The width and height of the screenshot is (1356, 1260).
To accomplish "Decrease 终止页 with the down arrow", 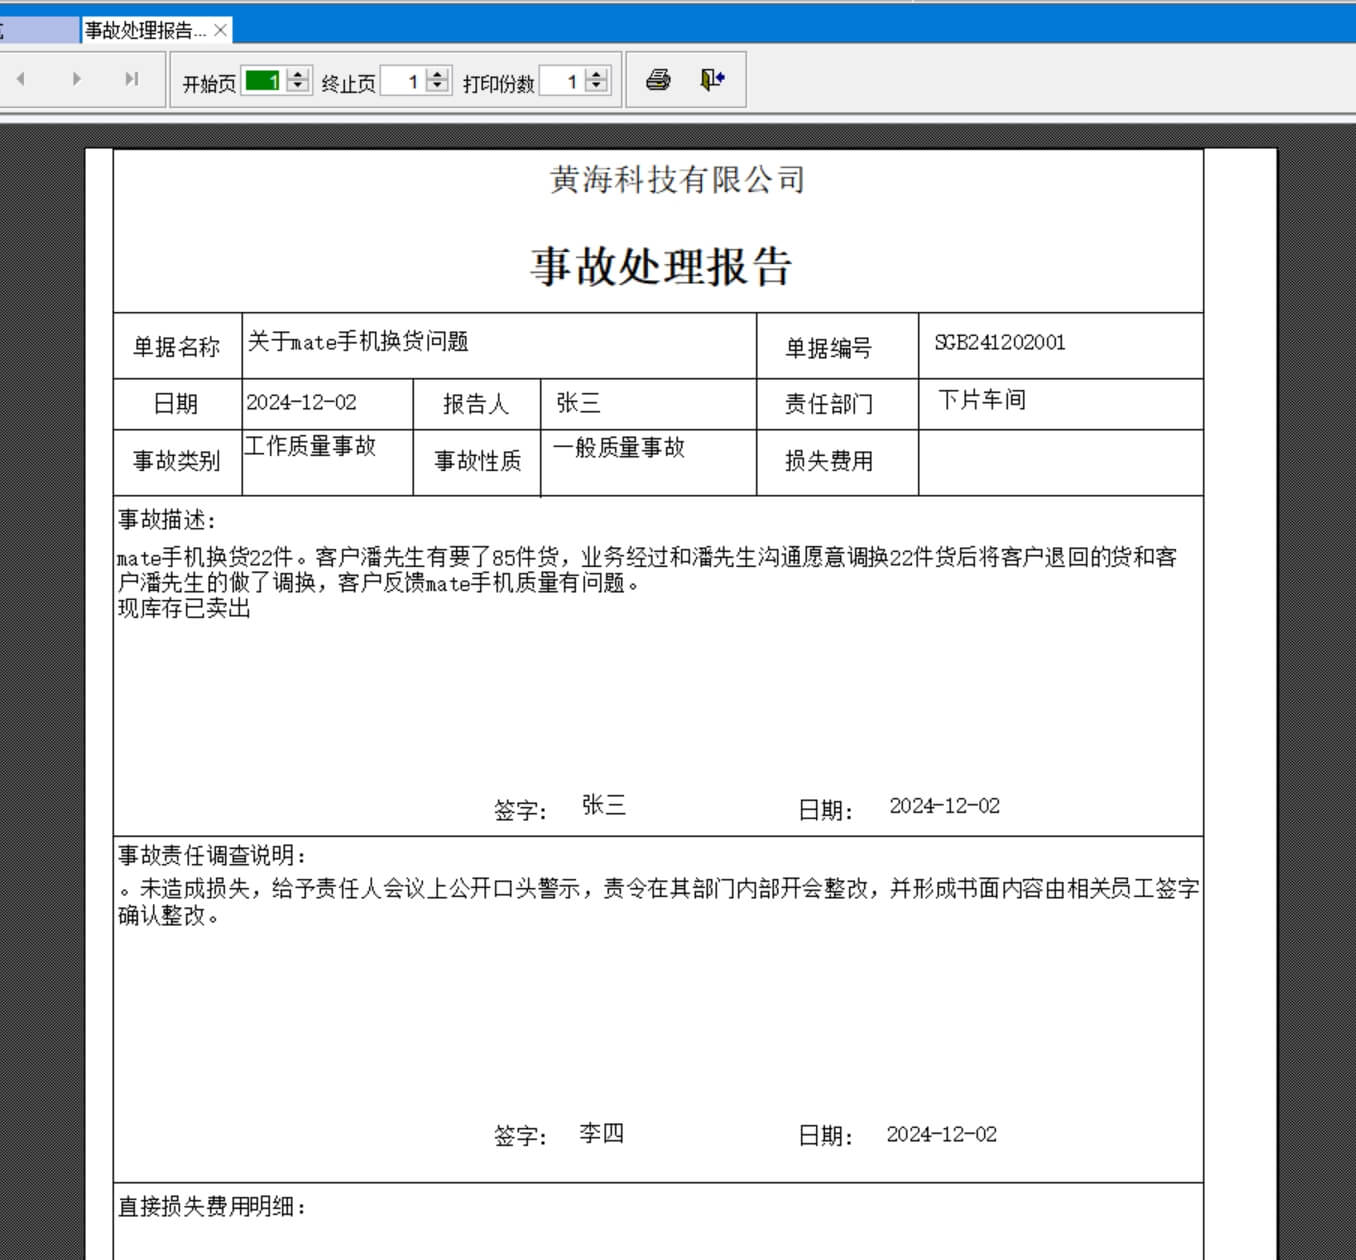I will click(438, 87).
